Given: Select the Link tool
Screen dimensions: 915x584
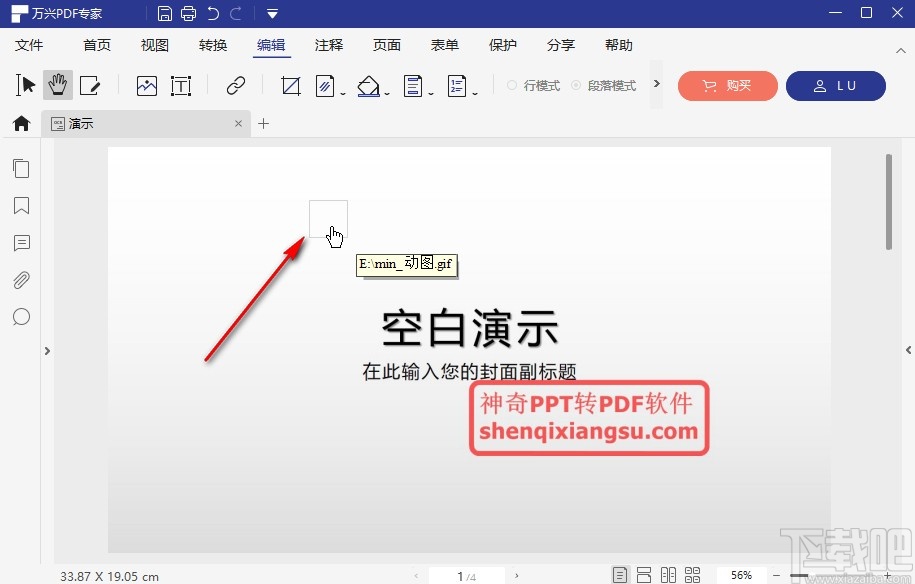Looking at the screenshot, I should pos(234,85).
